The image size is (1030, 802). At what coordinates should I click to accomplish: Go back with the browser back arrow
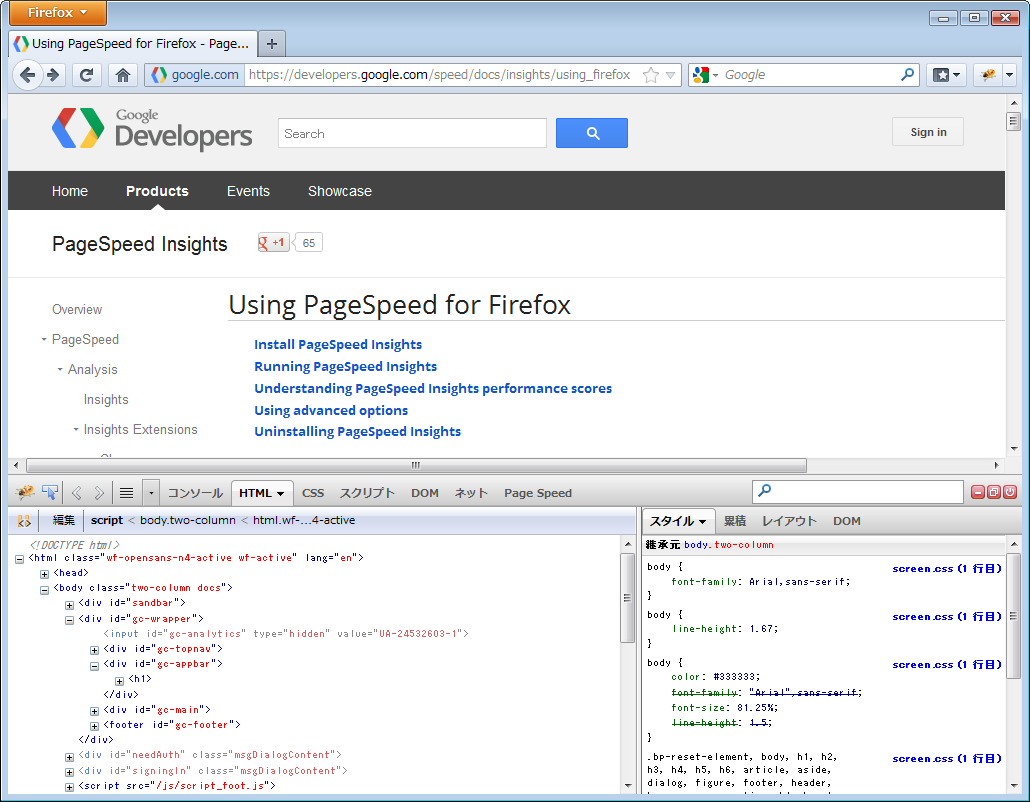(x=28, y=75)
